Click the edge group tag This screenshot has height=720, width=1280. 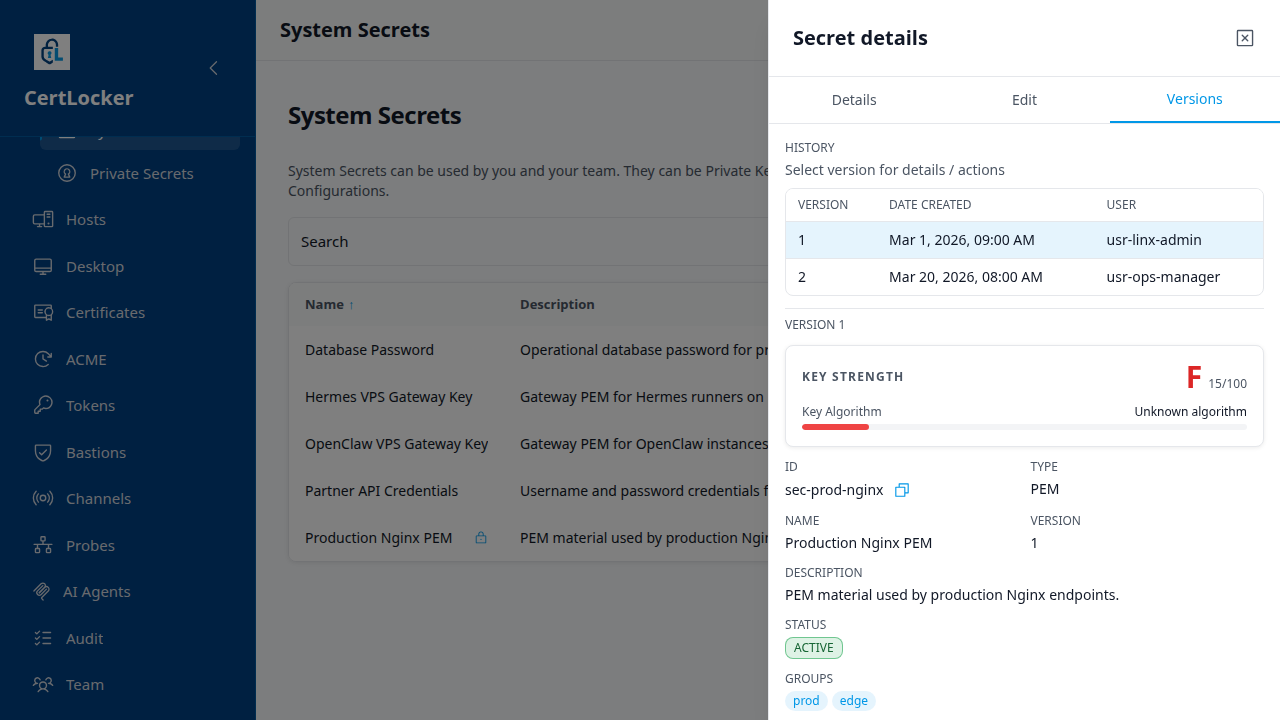click(854, 701)
